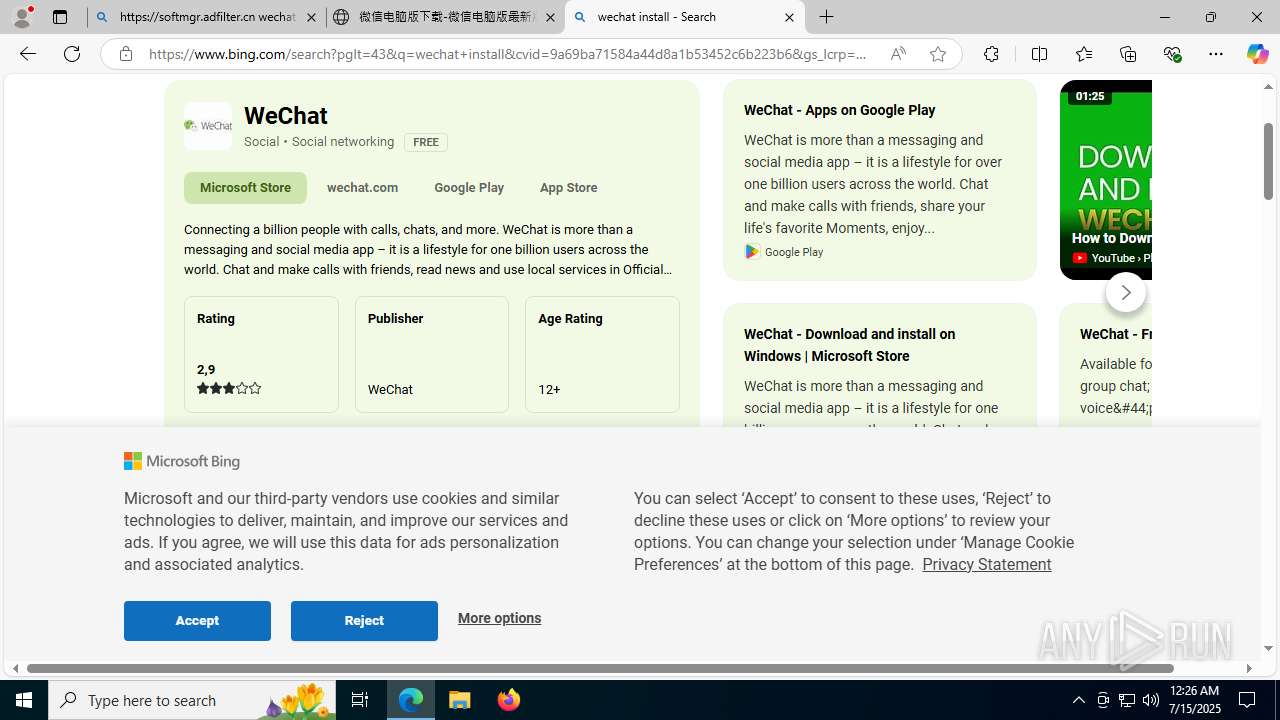Click the Windows Start button

(24, 700)
